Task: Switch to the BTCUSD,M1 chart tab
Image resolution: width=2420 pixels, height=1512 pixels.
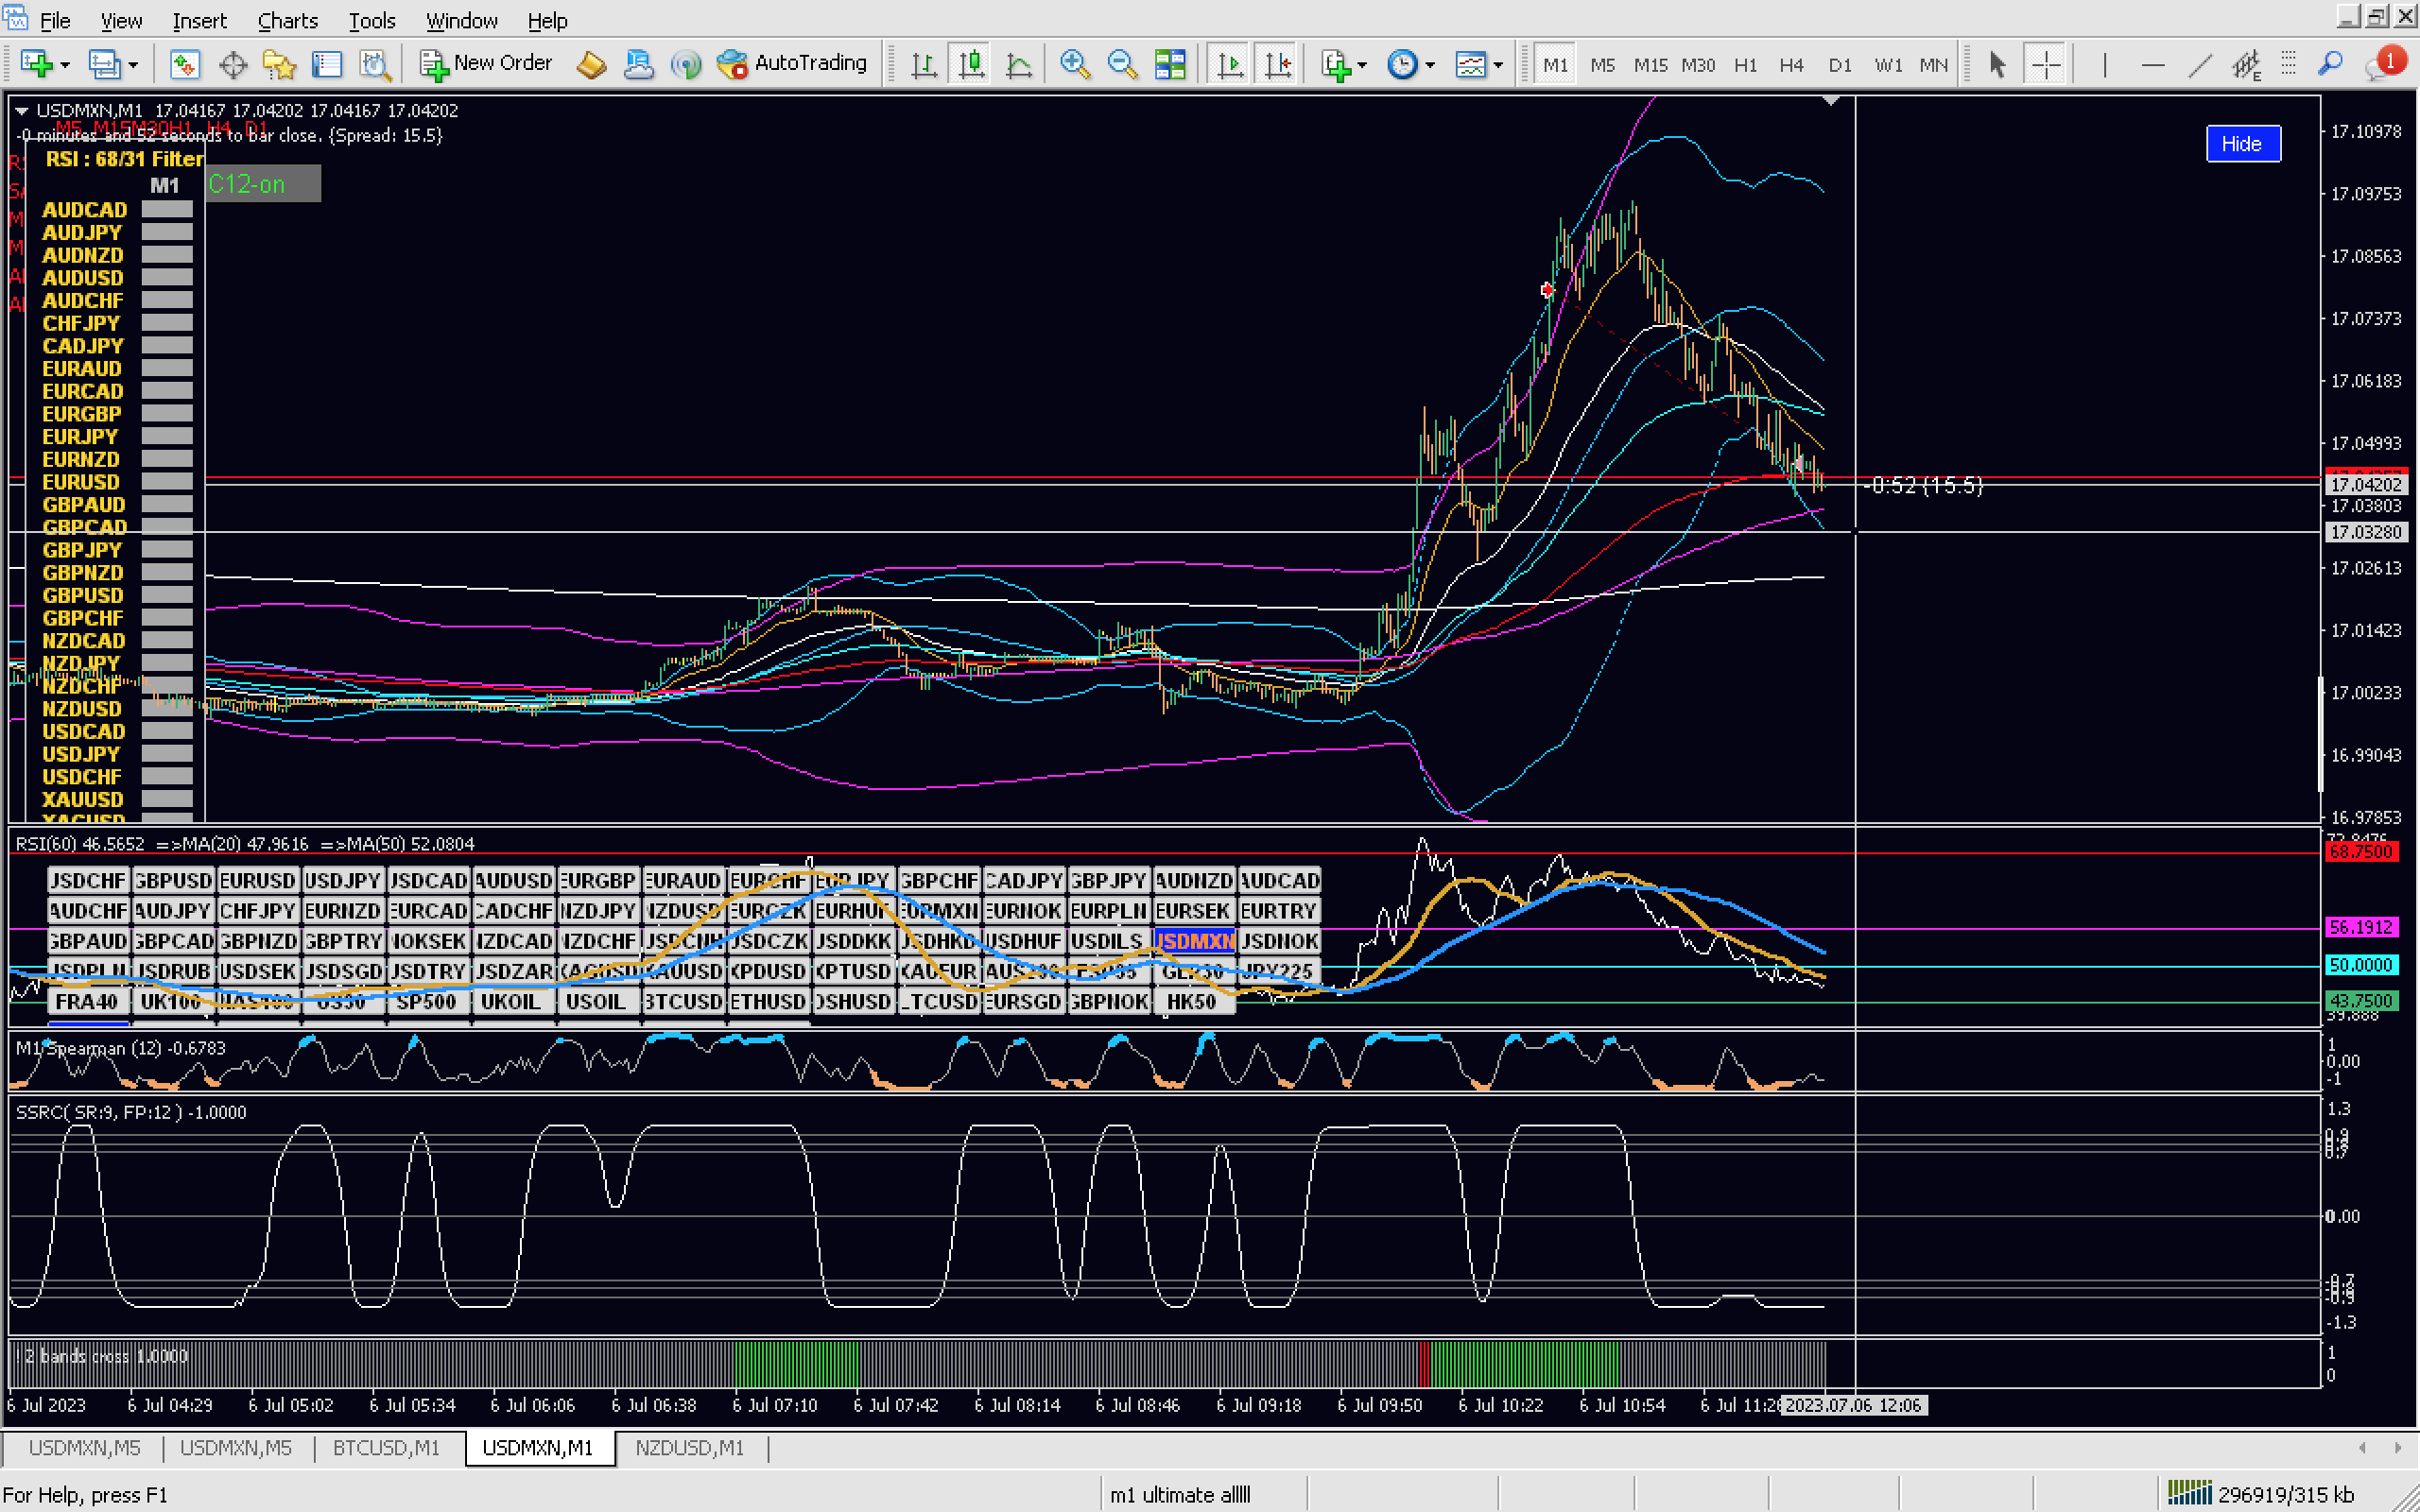Action: click(x=386, y=1448)
